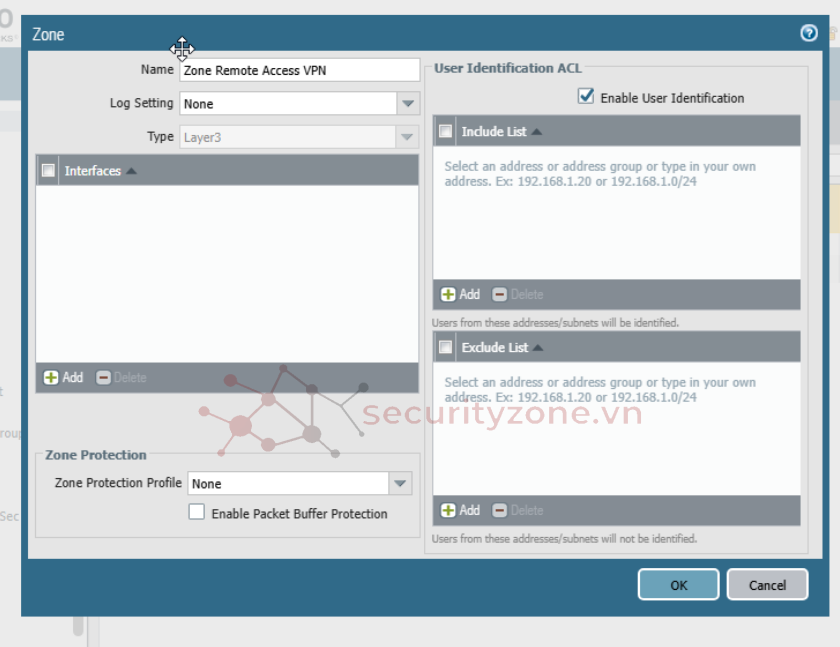Enable Packet Buffer Protection checkbox
Screen dimensions: 840x647
coord(197,512)
